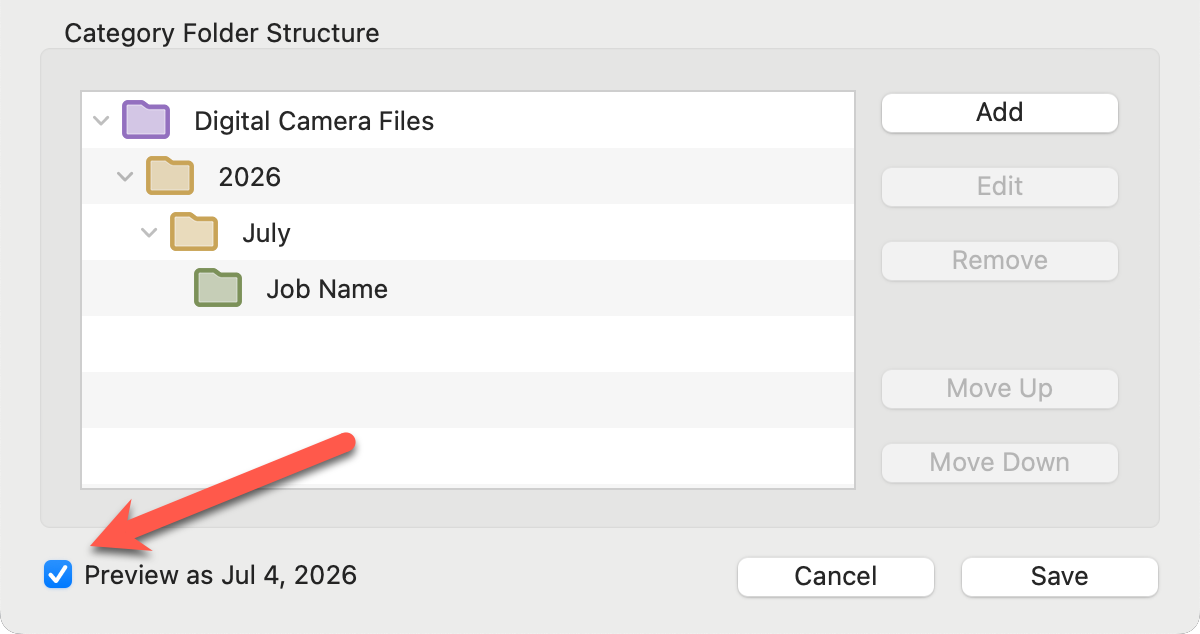Click the Remove button
The width and height of the screenshot is (1200, 634).
(999, 261)
